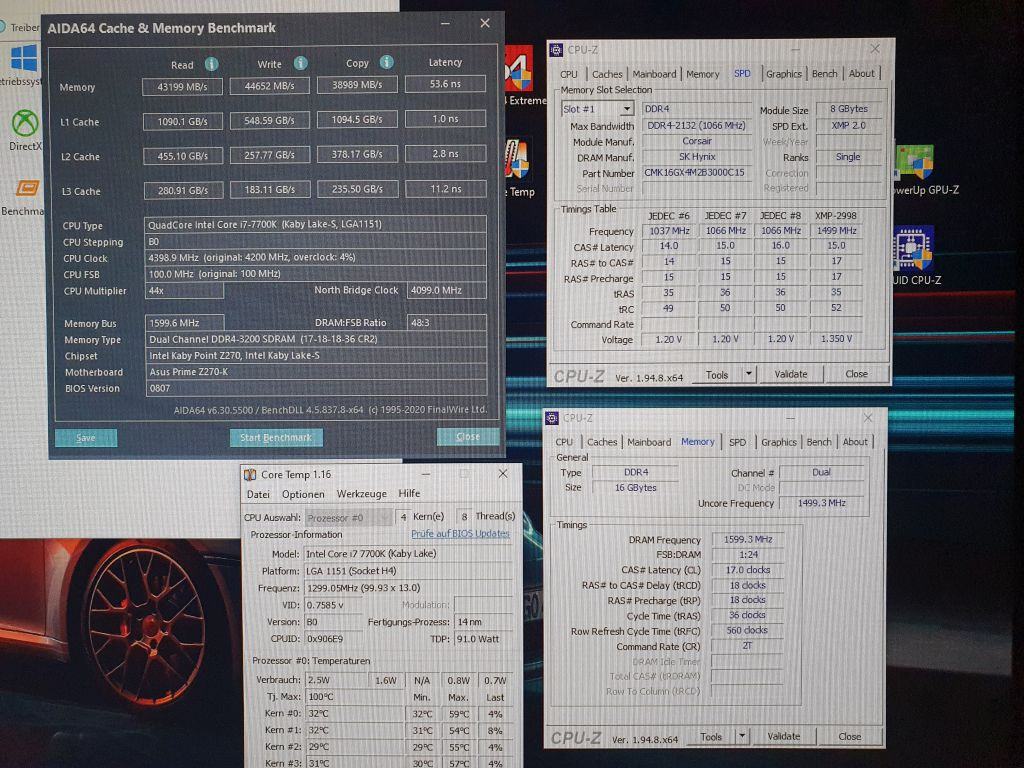The width and height of the screenshot is (1024, 768).
Task: Click the info icon next to Read
Action: 211,64
